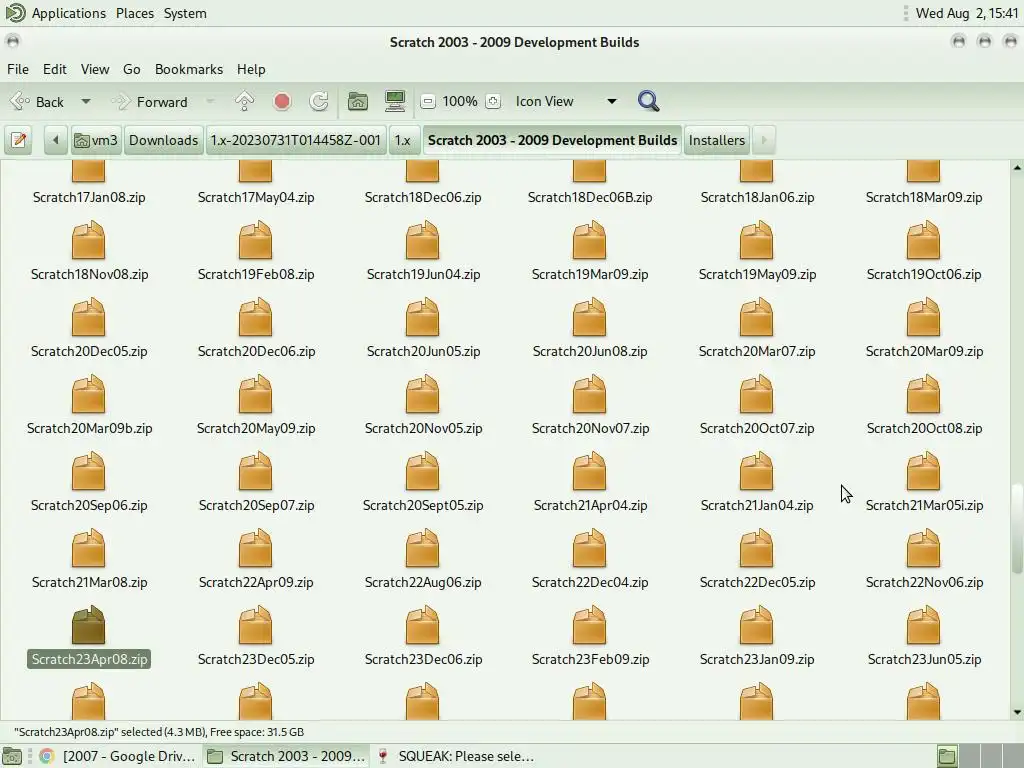Select the Scratch23Jun05.zip archive icon
The image size is (1024, 768).
pyautogui.click(x=923, y=626)
